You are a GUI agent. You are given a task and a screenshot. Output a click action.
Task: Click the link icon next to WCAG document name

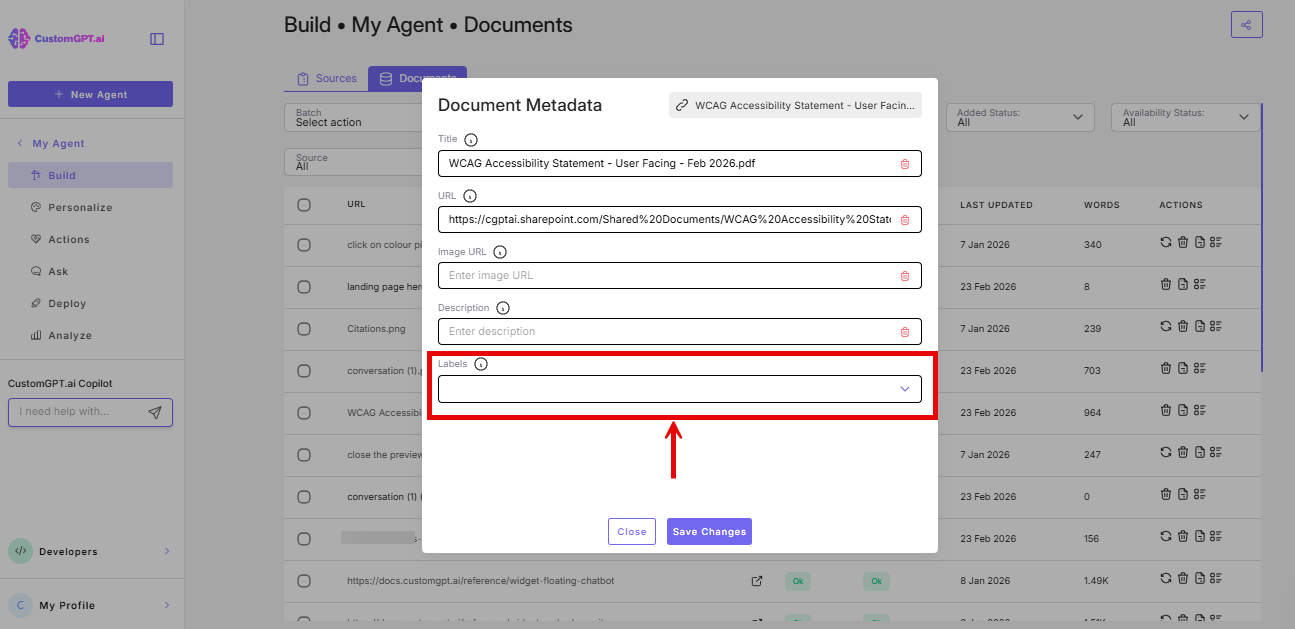[683, 105]
